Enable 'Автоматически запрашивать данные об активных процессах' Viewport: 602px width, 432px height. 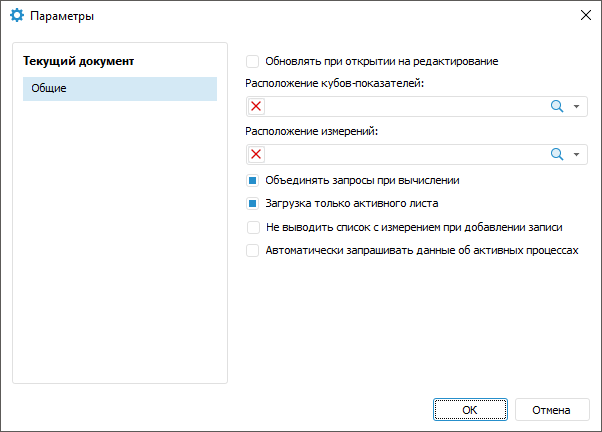tap(253, 250)
